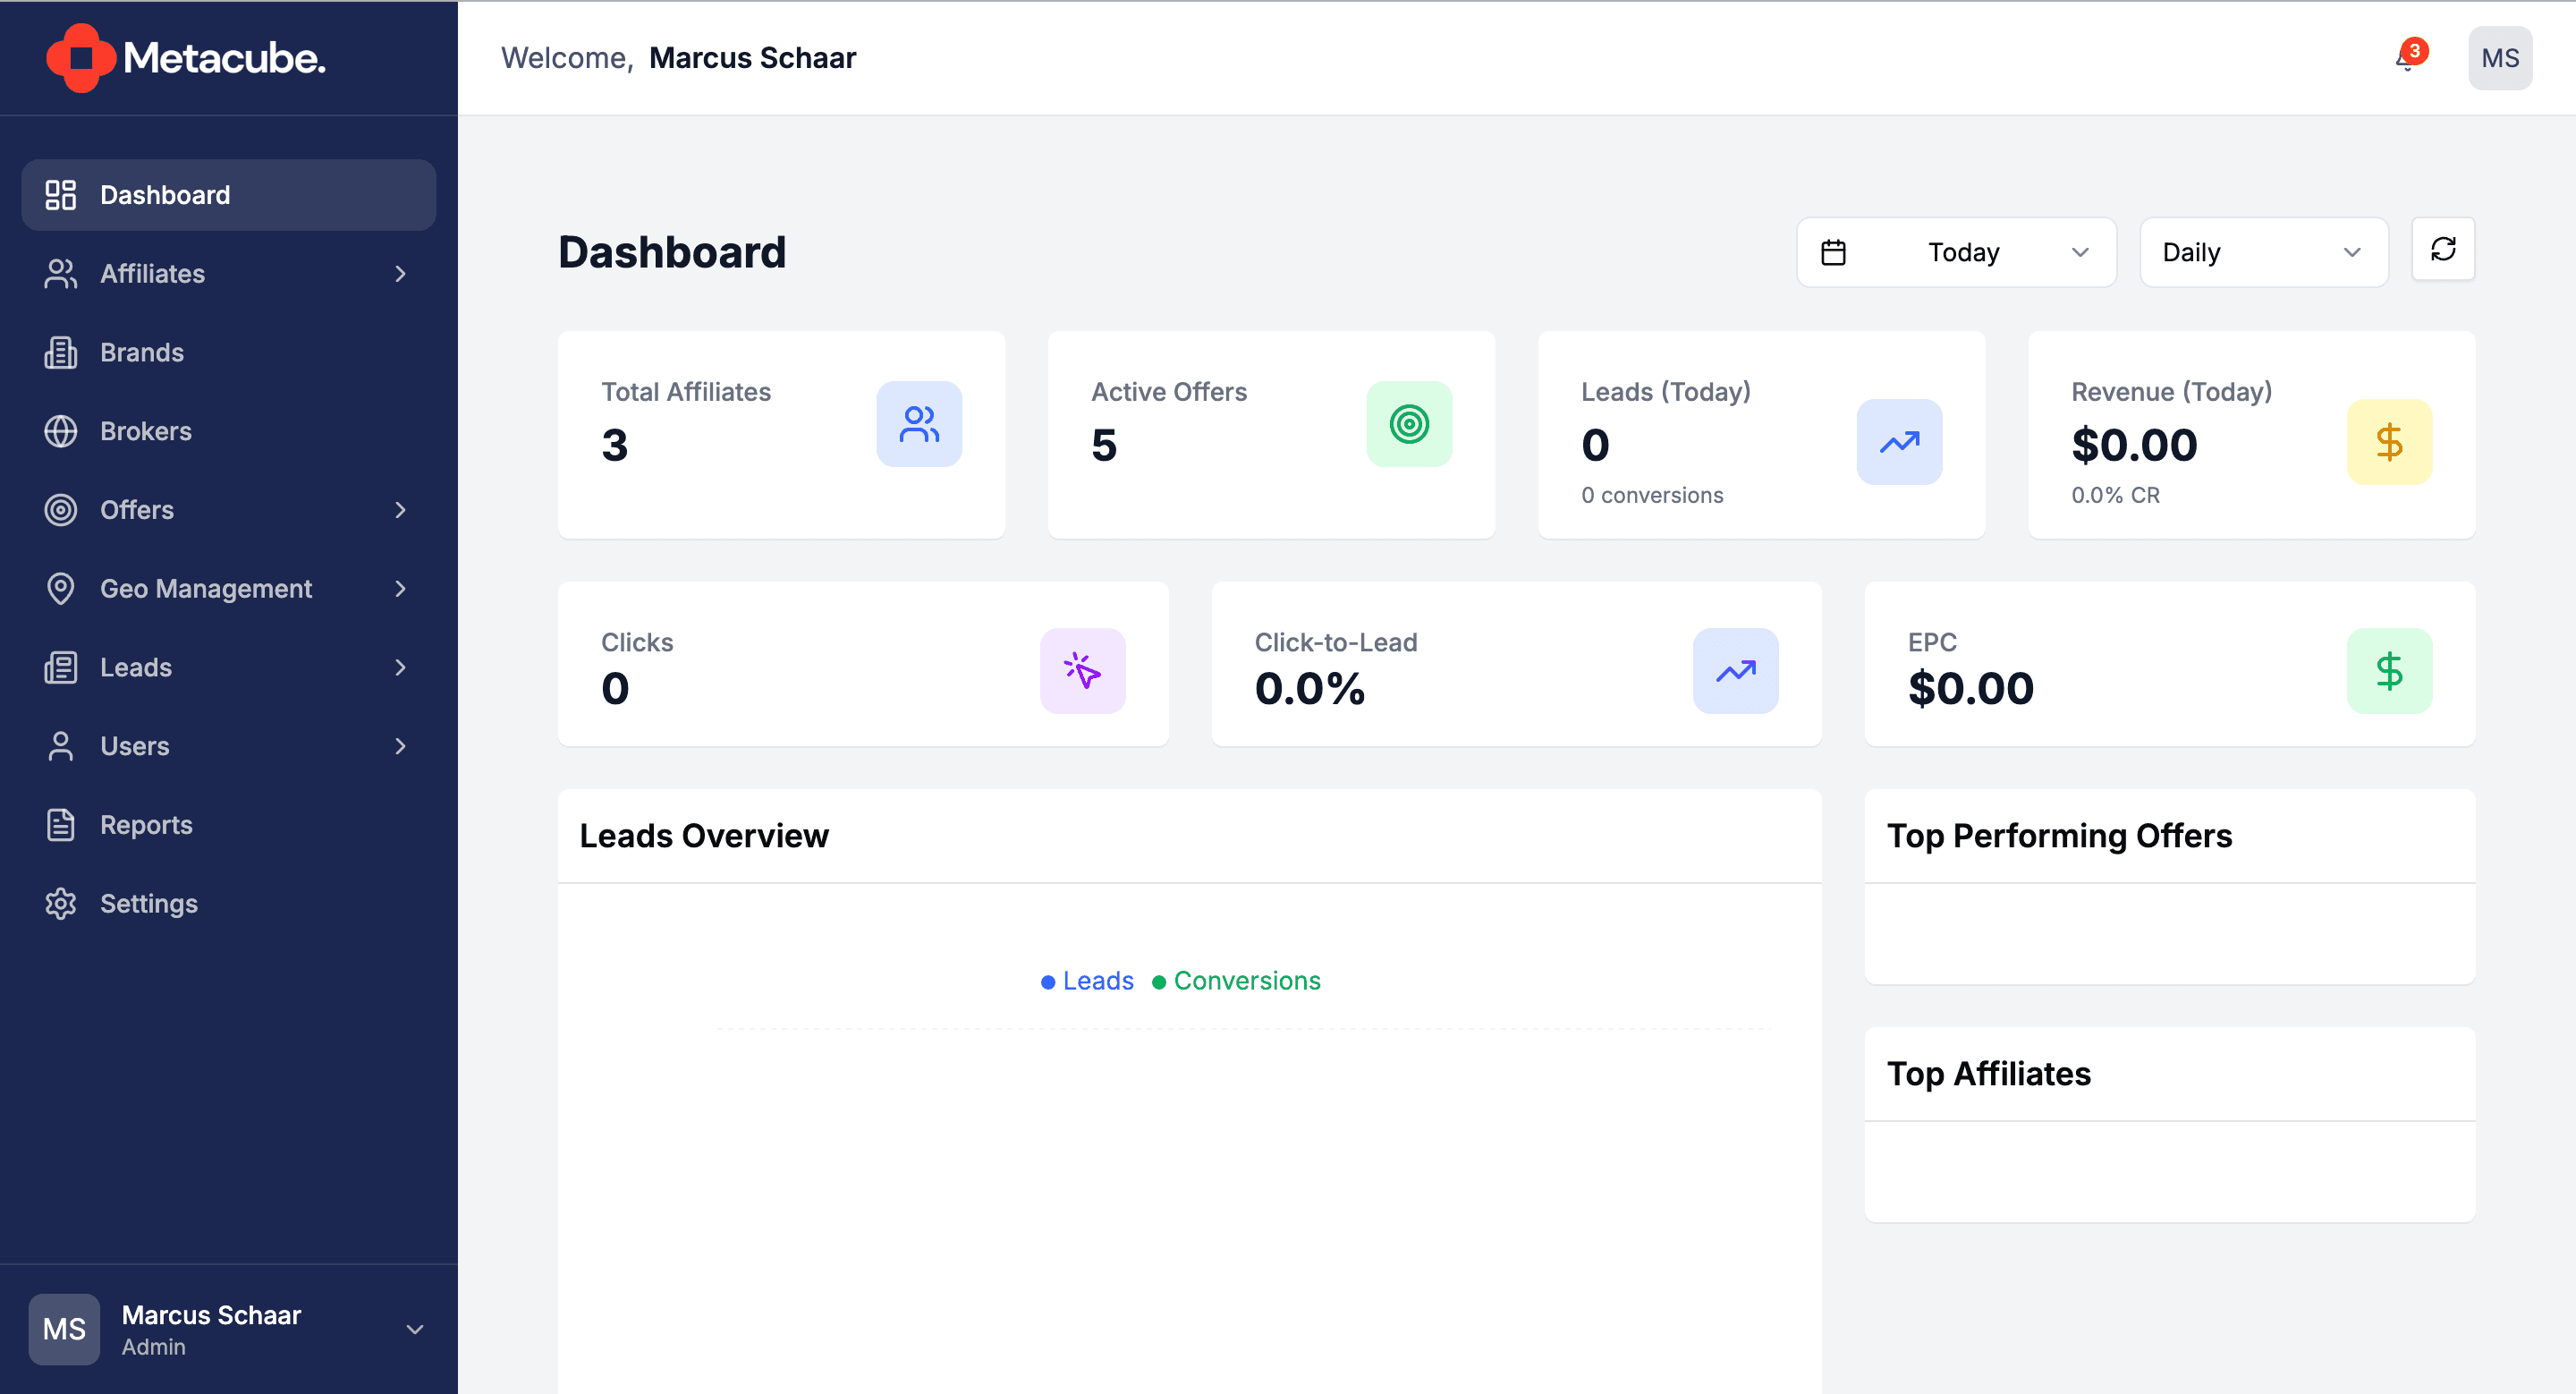Viewport: 2576px width, 1394px height.
Task: Open the Brokers page
Action: tap(229, 431)
